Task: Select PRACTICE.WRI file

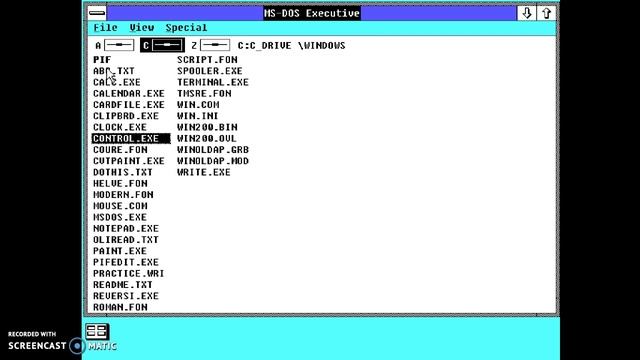Action: click(x=129, y=273)
